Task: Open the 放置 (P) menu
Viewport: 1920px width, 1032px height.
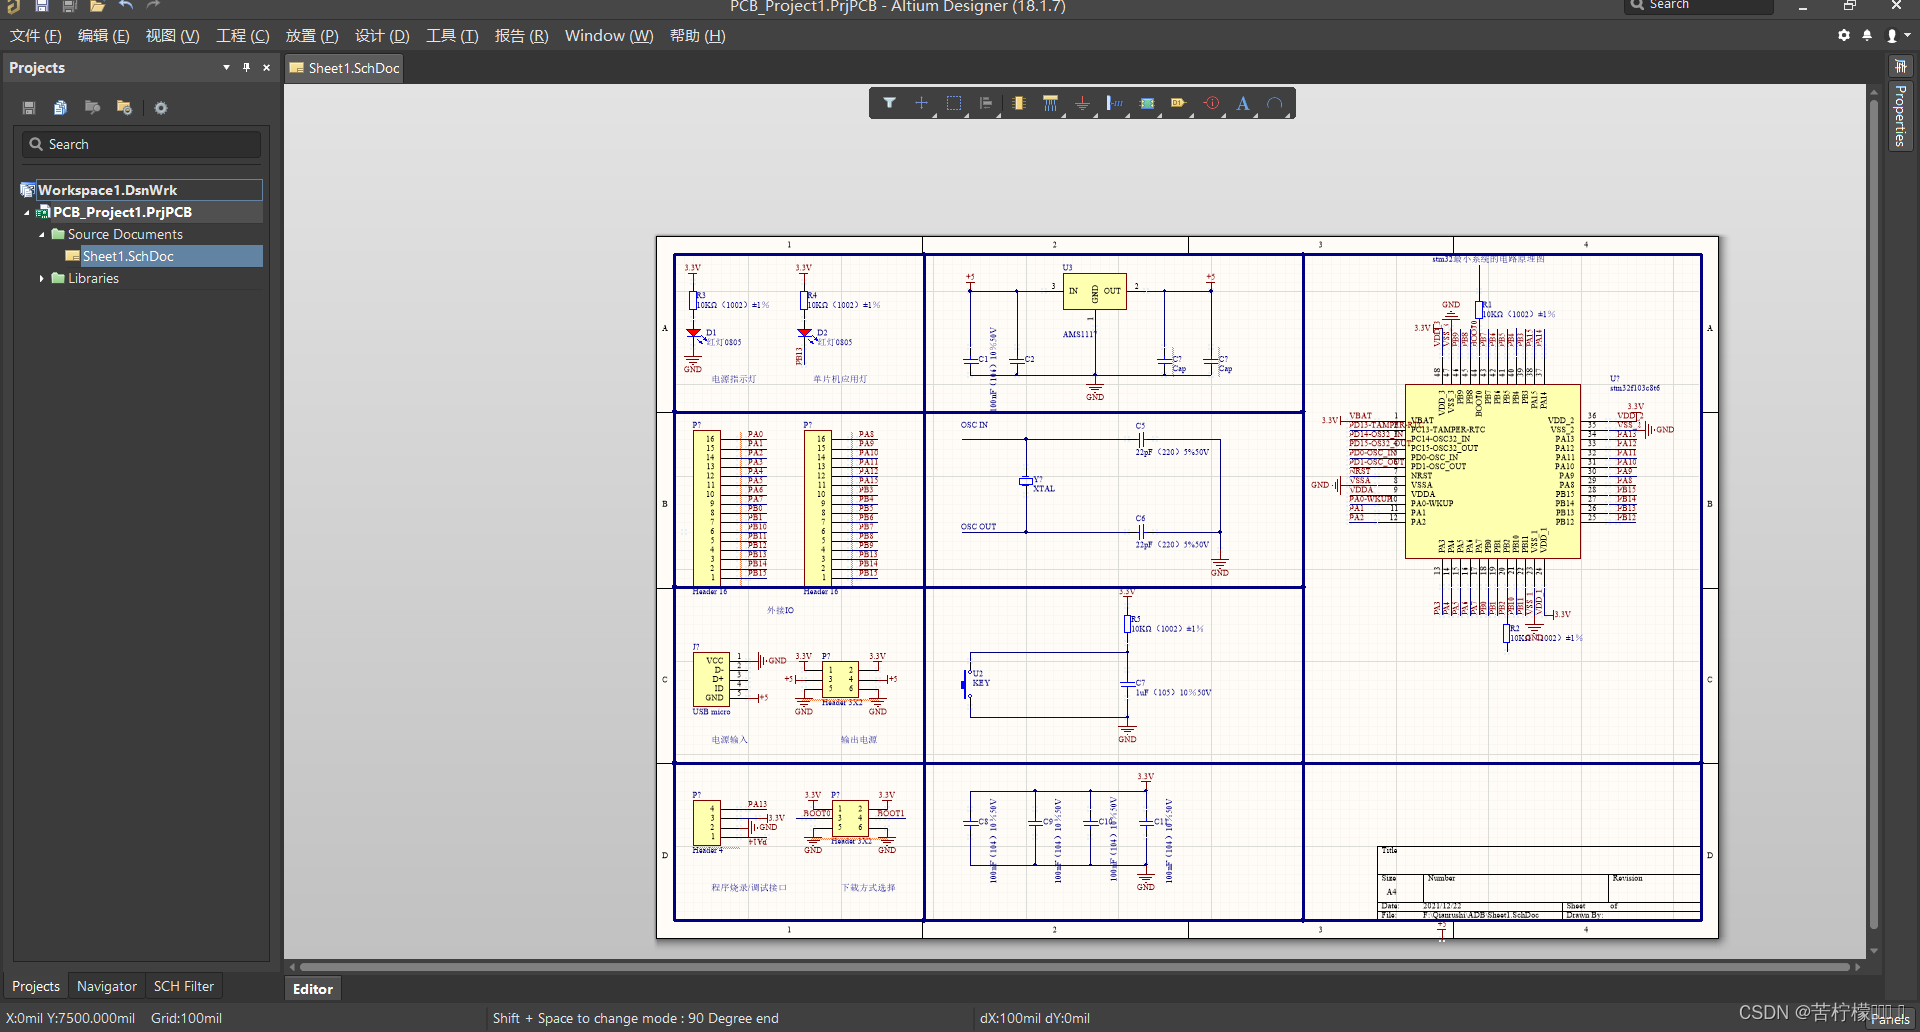Action: (x=312, y=36)
